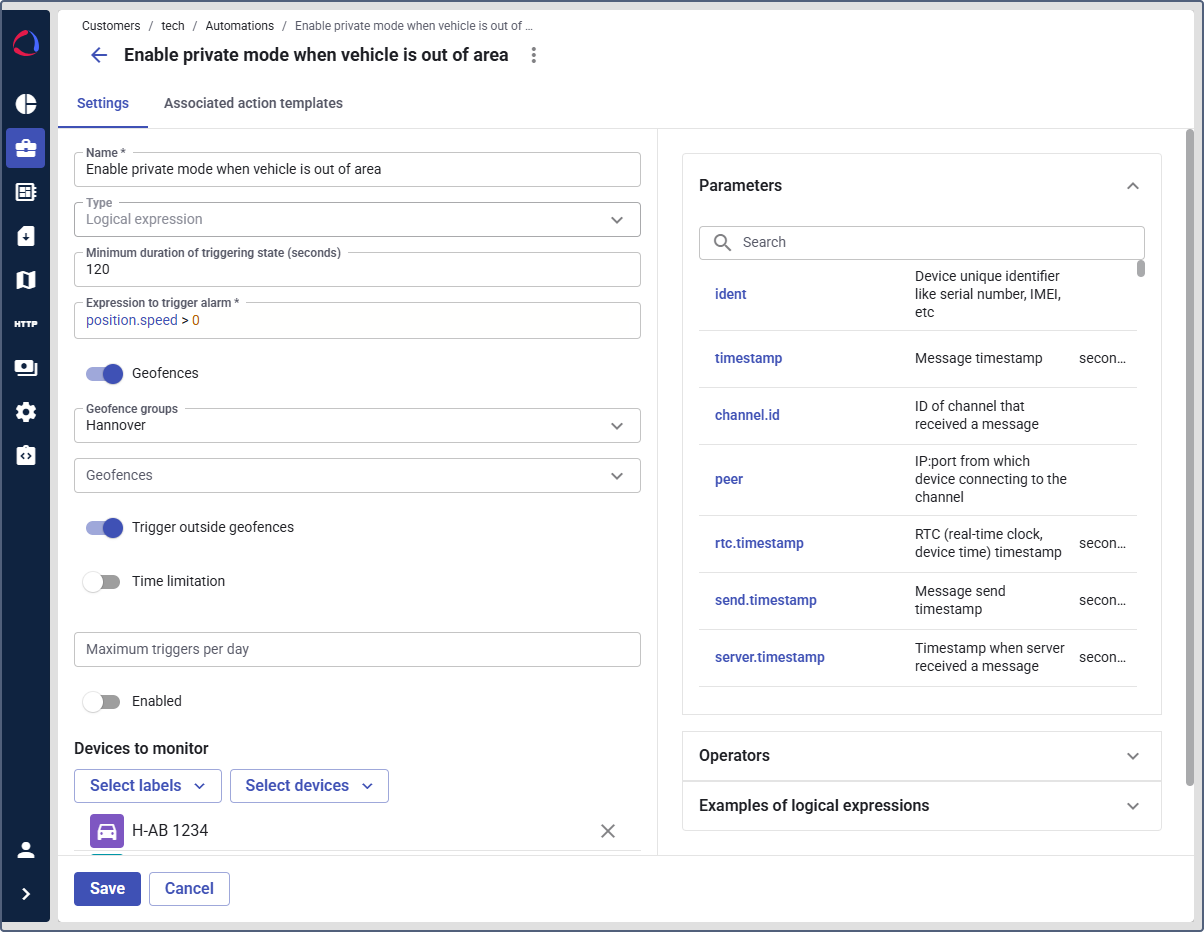Enable the Time limitation toggle

(102, 581)
